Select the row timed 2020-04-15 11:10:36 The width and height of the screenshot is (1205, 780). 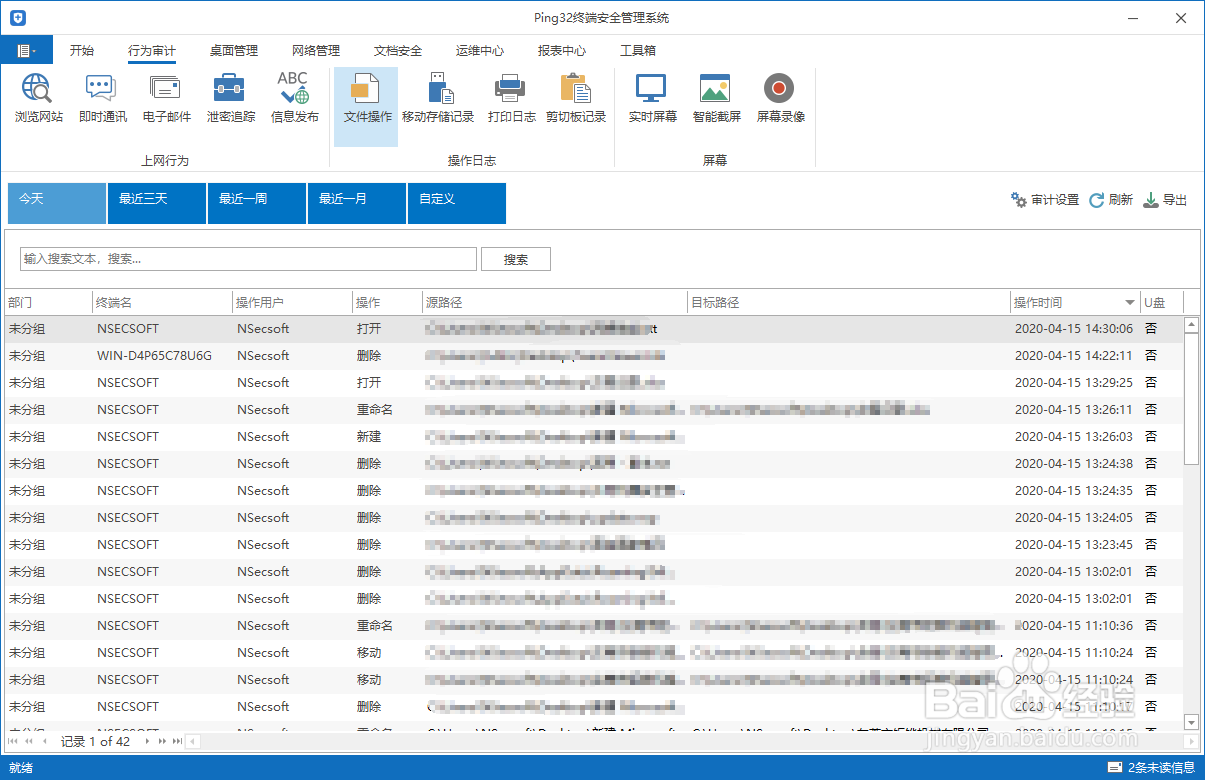pos(593,626)
